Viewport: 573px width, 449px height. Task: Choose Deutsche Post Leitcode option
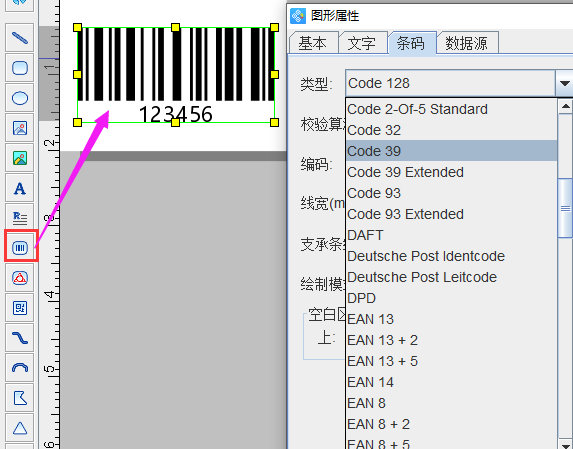[x=451, y=277]
